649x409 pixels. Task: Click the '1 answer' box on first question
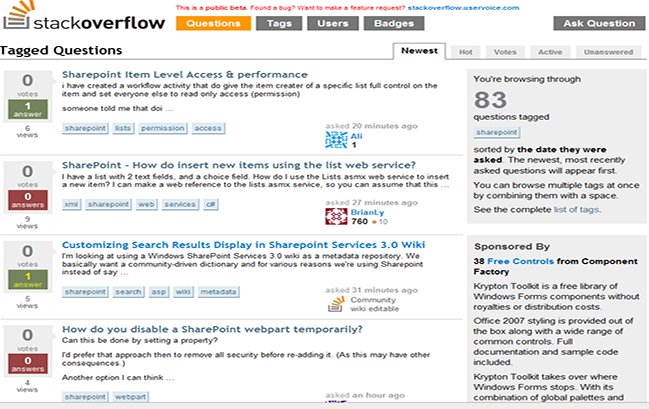tap(28, 109)
